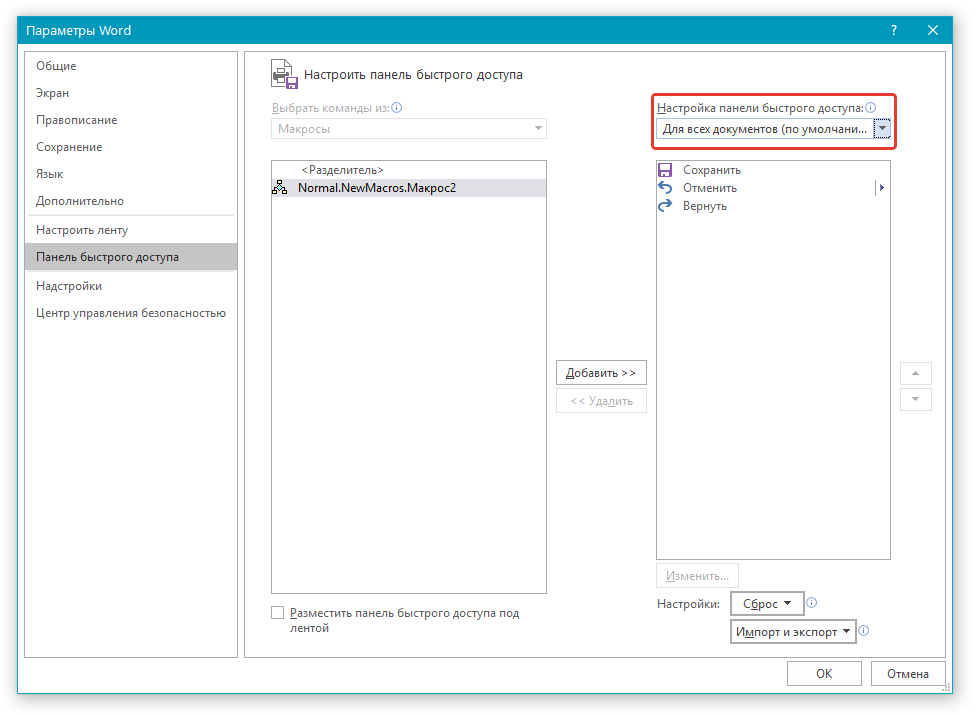Move selected command up with the arrow button
Image resolution: width=974 pixels, height=716 pixels.
915,373
